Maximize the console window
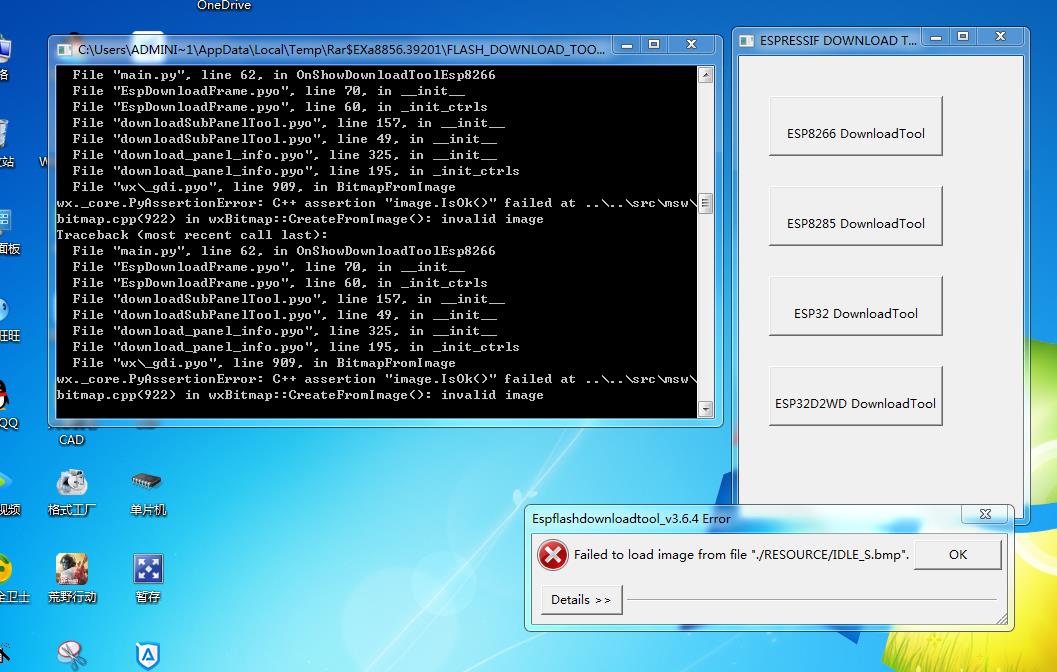The width and height of the screenshot is (1057, 672). 654,44
